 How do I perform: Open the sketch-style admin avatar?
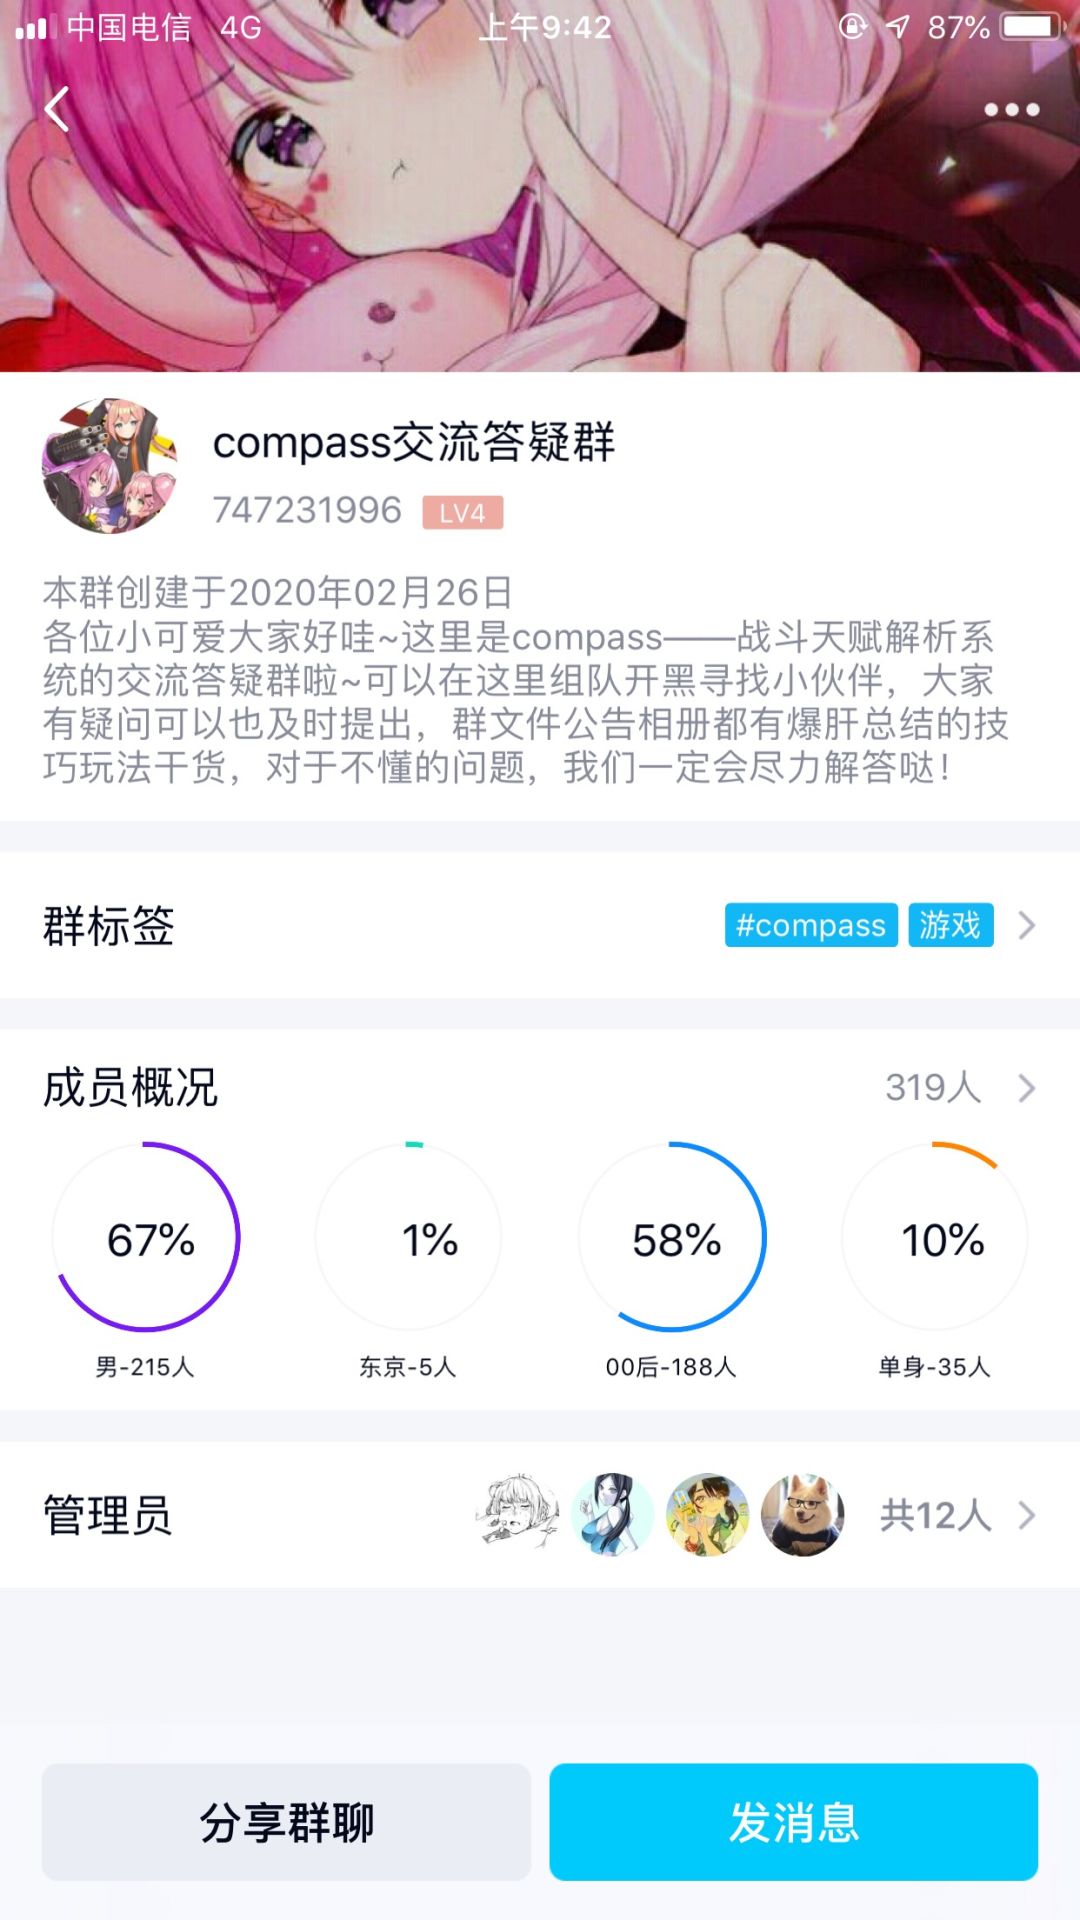pos(517,1514)
